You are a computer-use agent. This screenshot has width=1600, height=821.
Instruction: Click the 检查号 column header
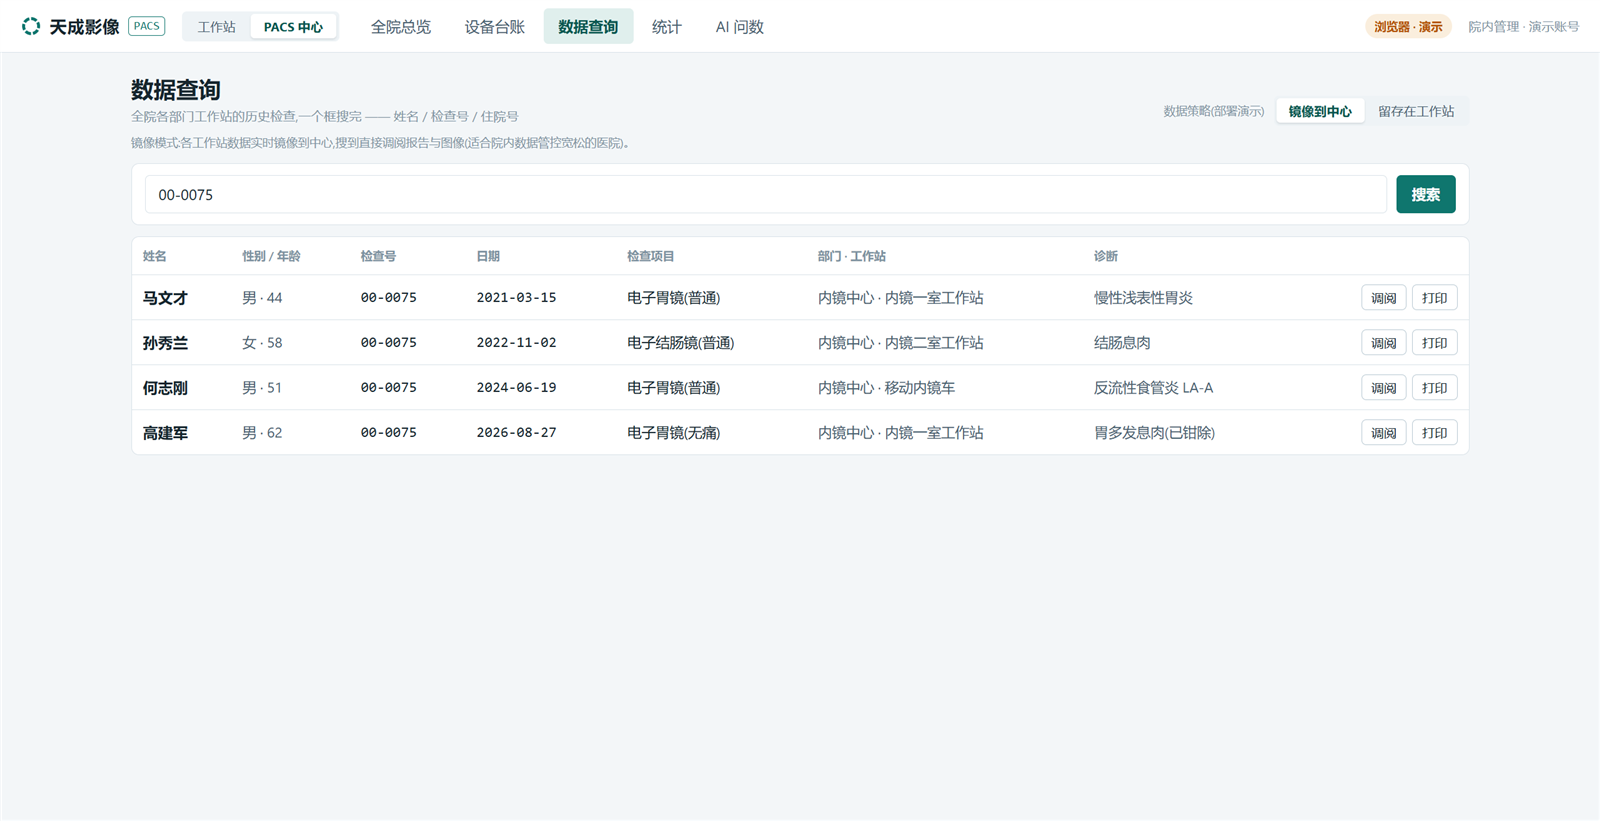[x=378, y=256]
